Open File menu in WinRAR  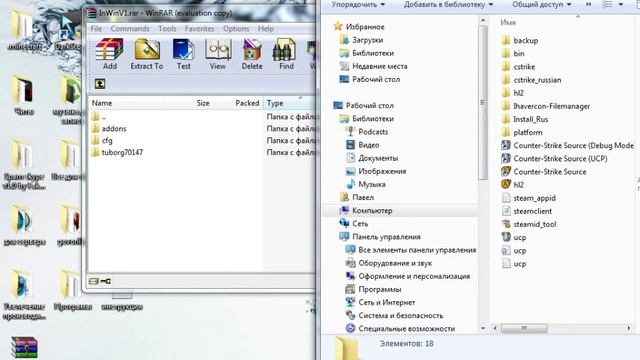point(96,29)
